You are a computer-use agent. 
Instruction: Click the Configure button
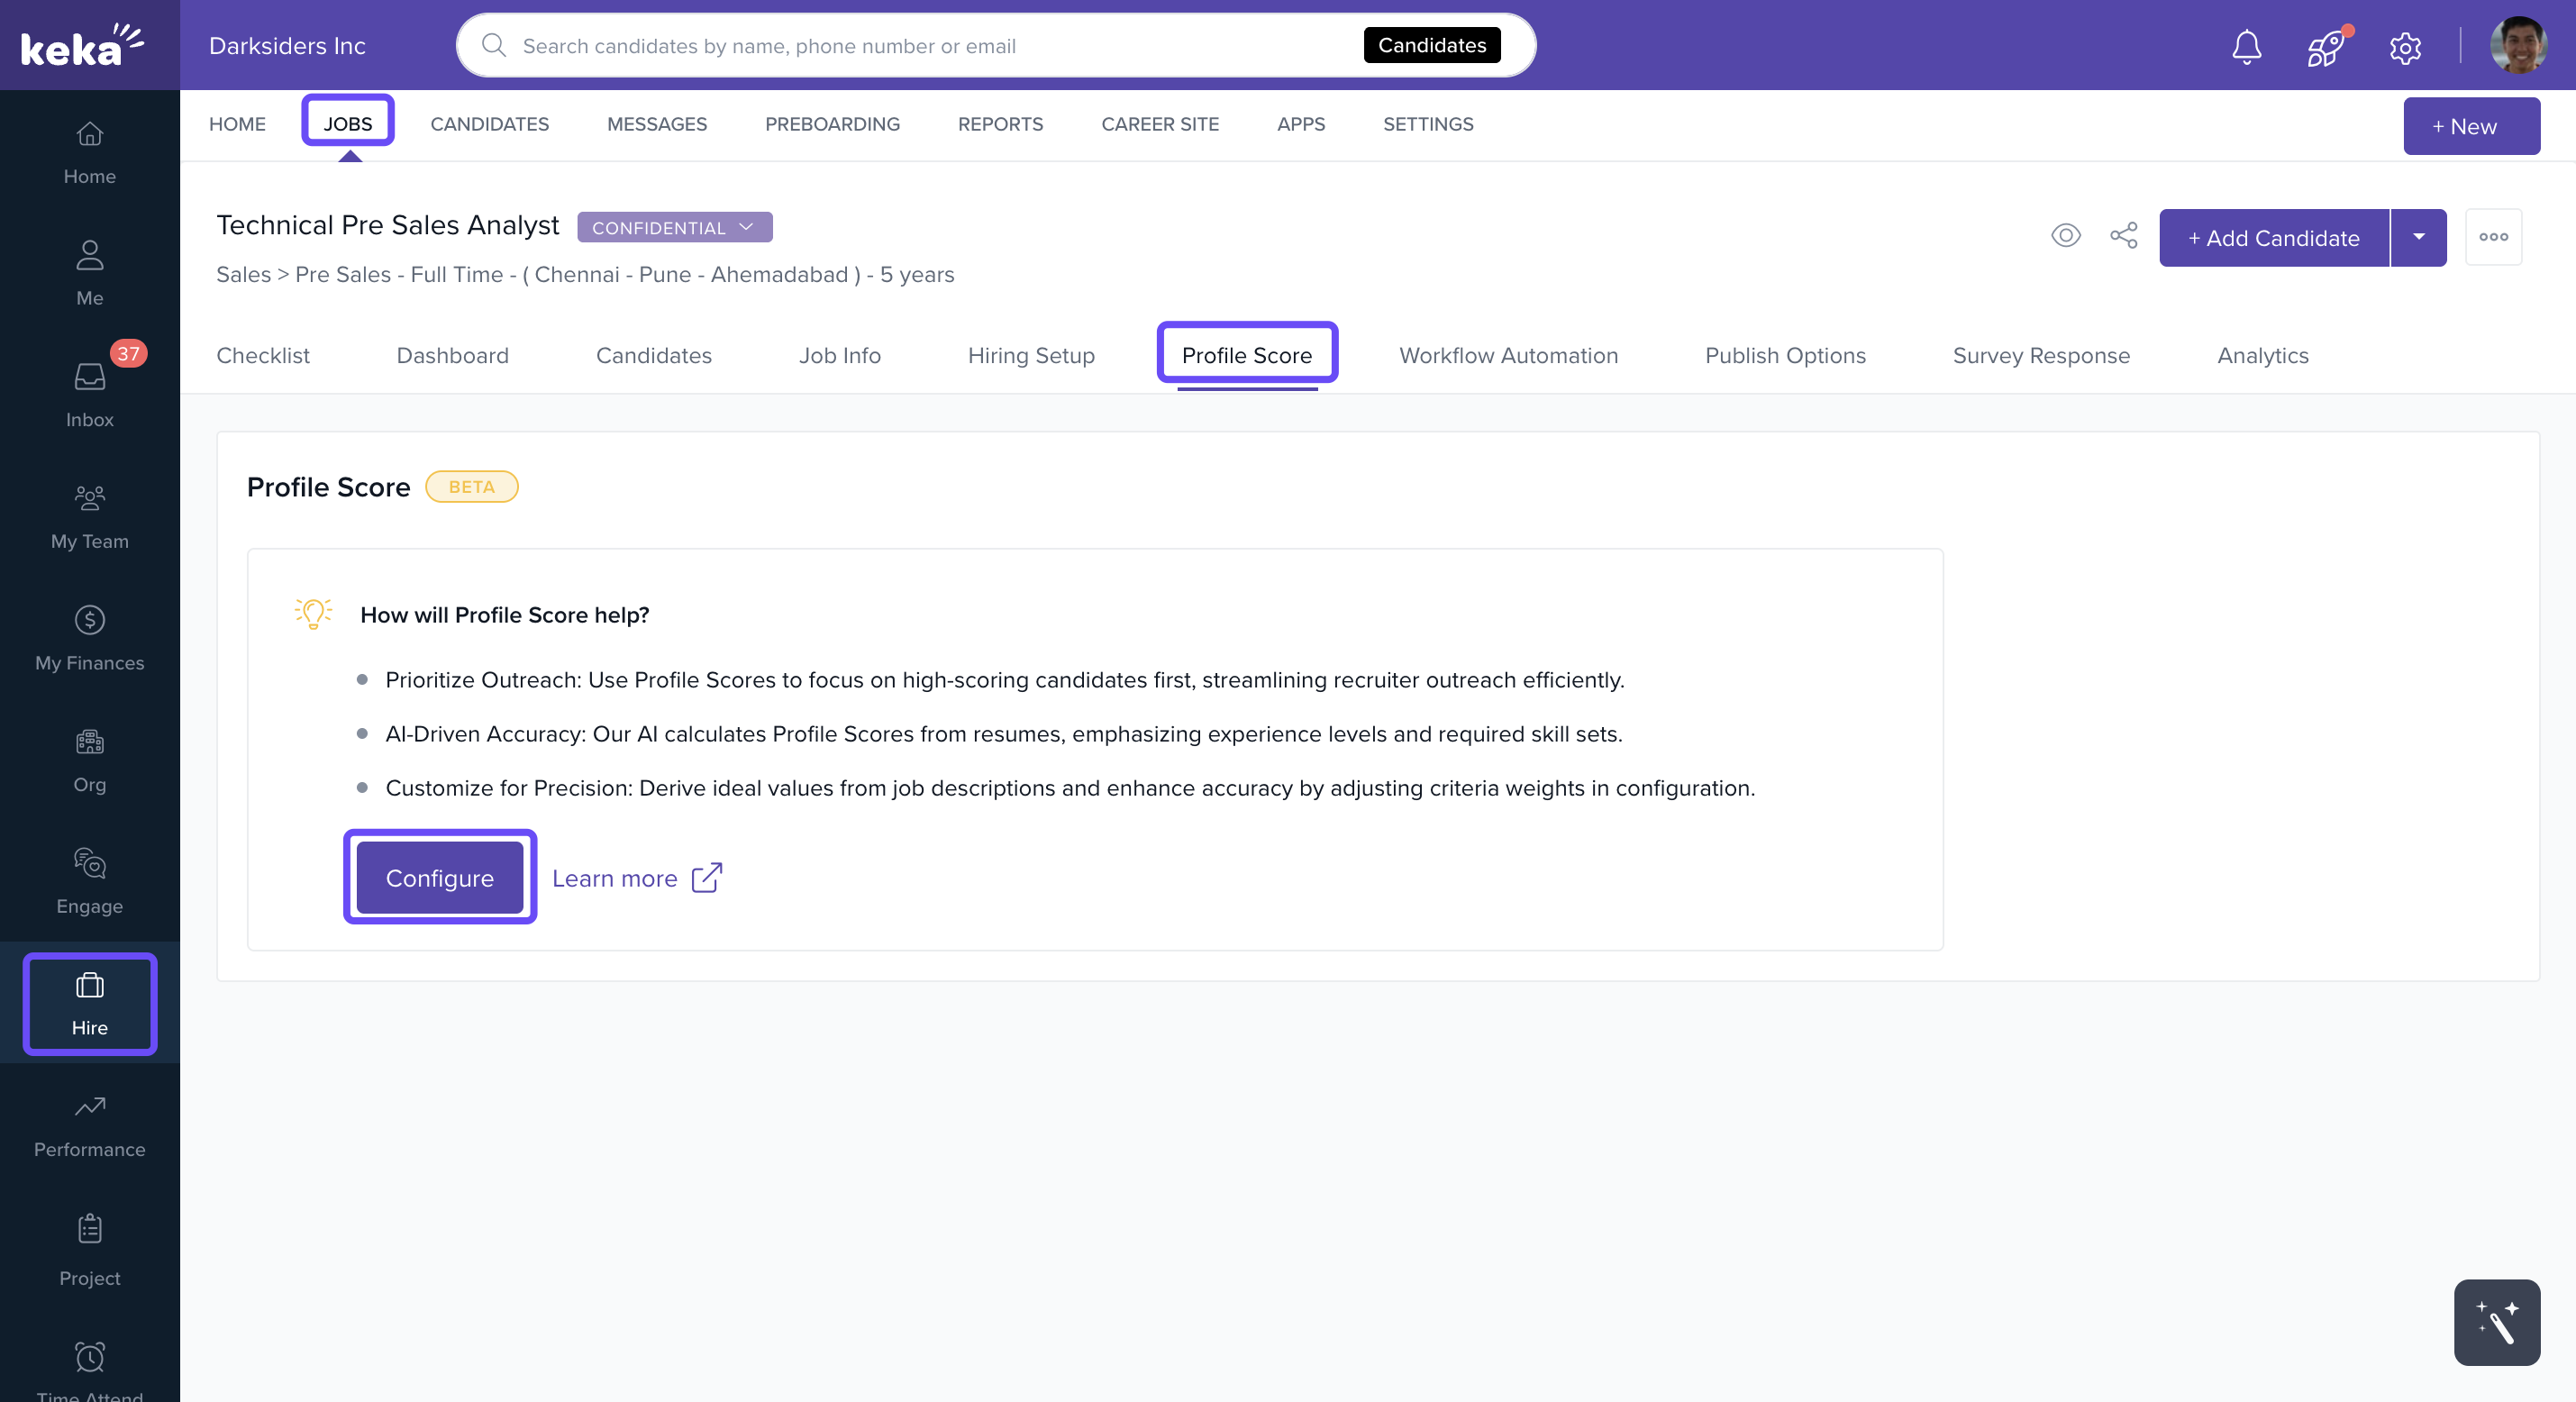point(439,877)
